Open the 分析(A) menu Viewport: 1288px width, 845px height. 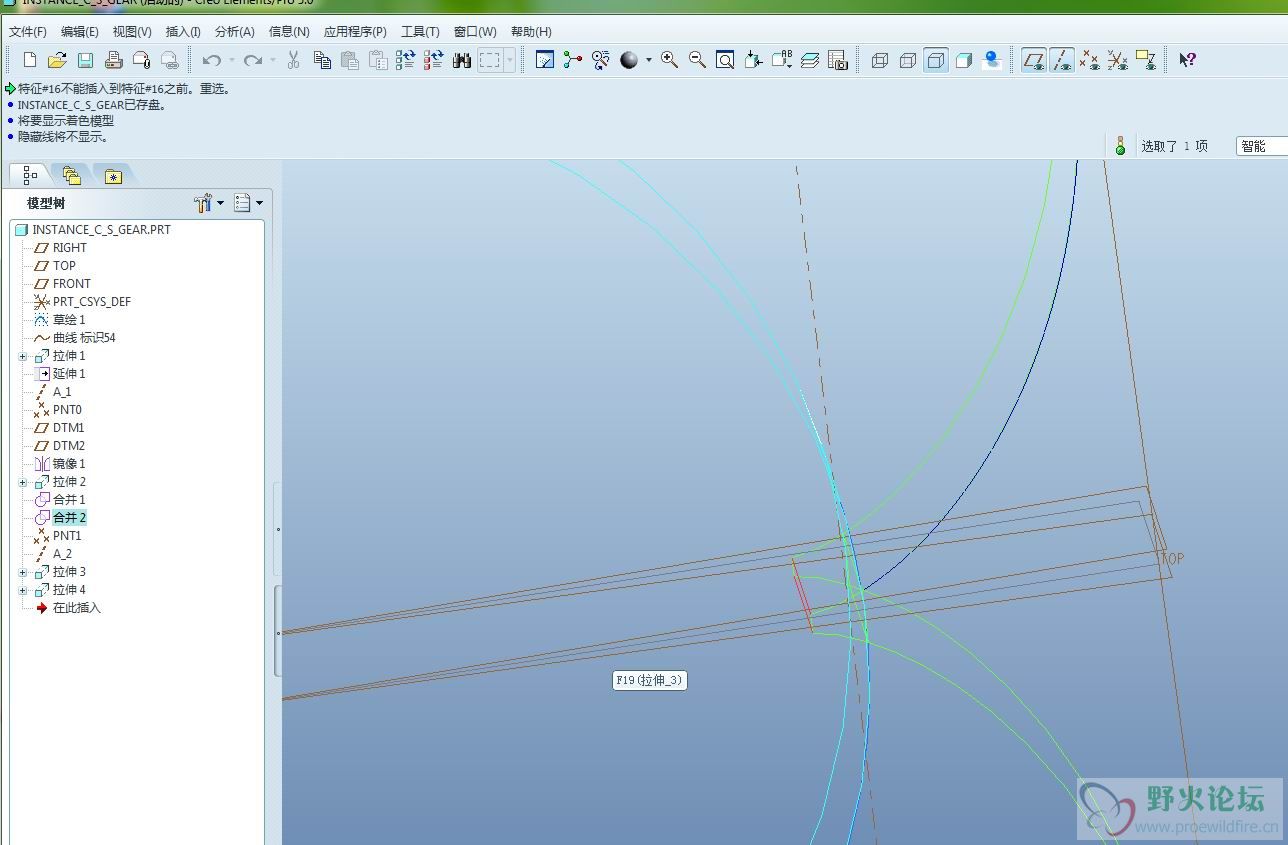click(x=235, y=32)
